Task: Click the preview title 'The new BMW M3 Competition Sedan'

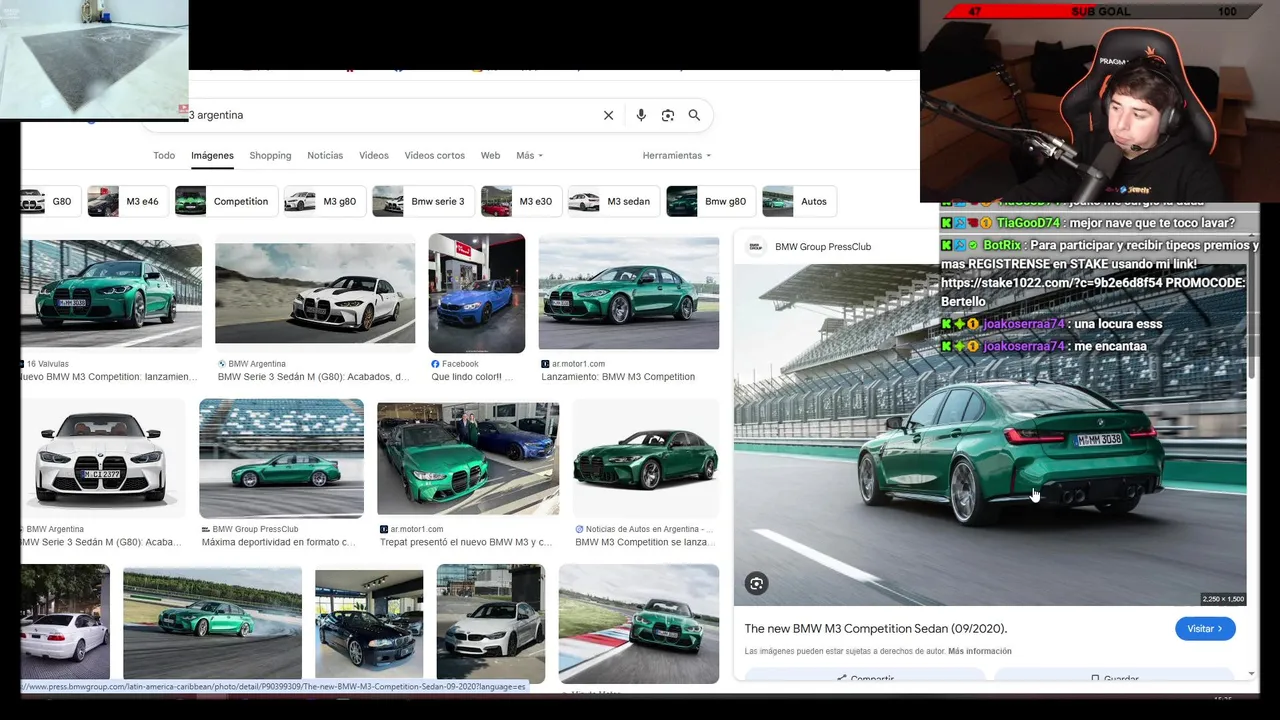Action: [875, 629]
